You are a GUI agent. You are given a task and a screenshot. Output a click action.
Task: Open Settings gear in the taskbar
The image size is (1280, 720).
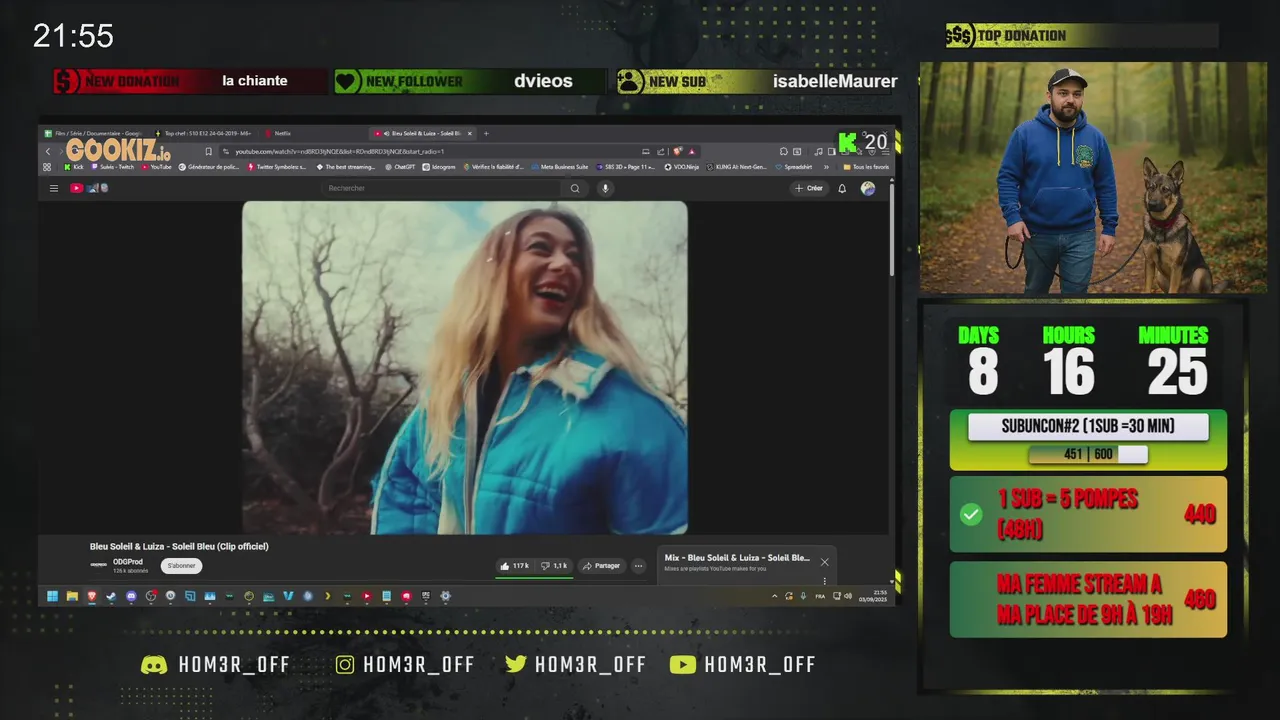tap(445, 596)
